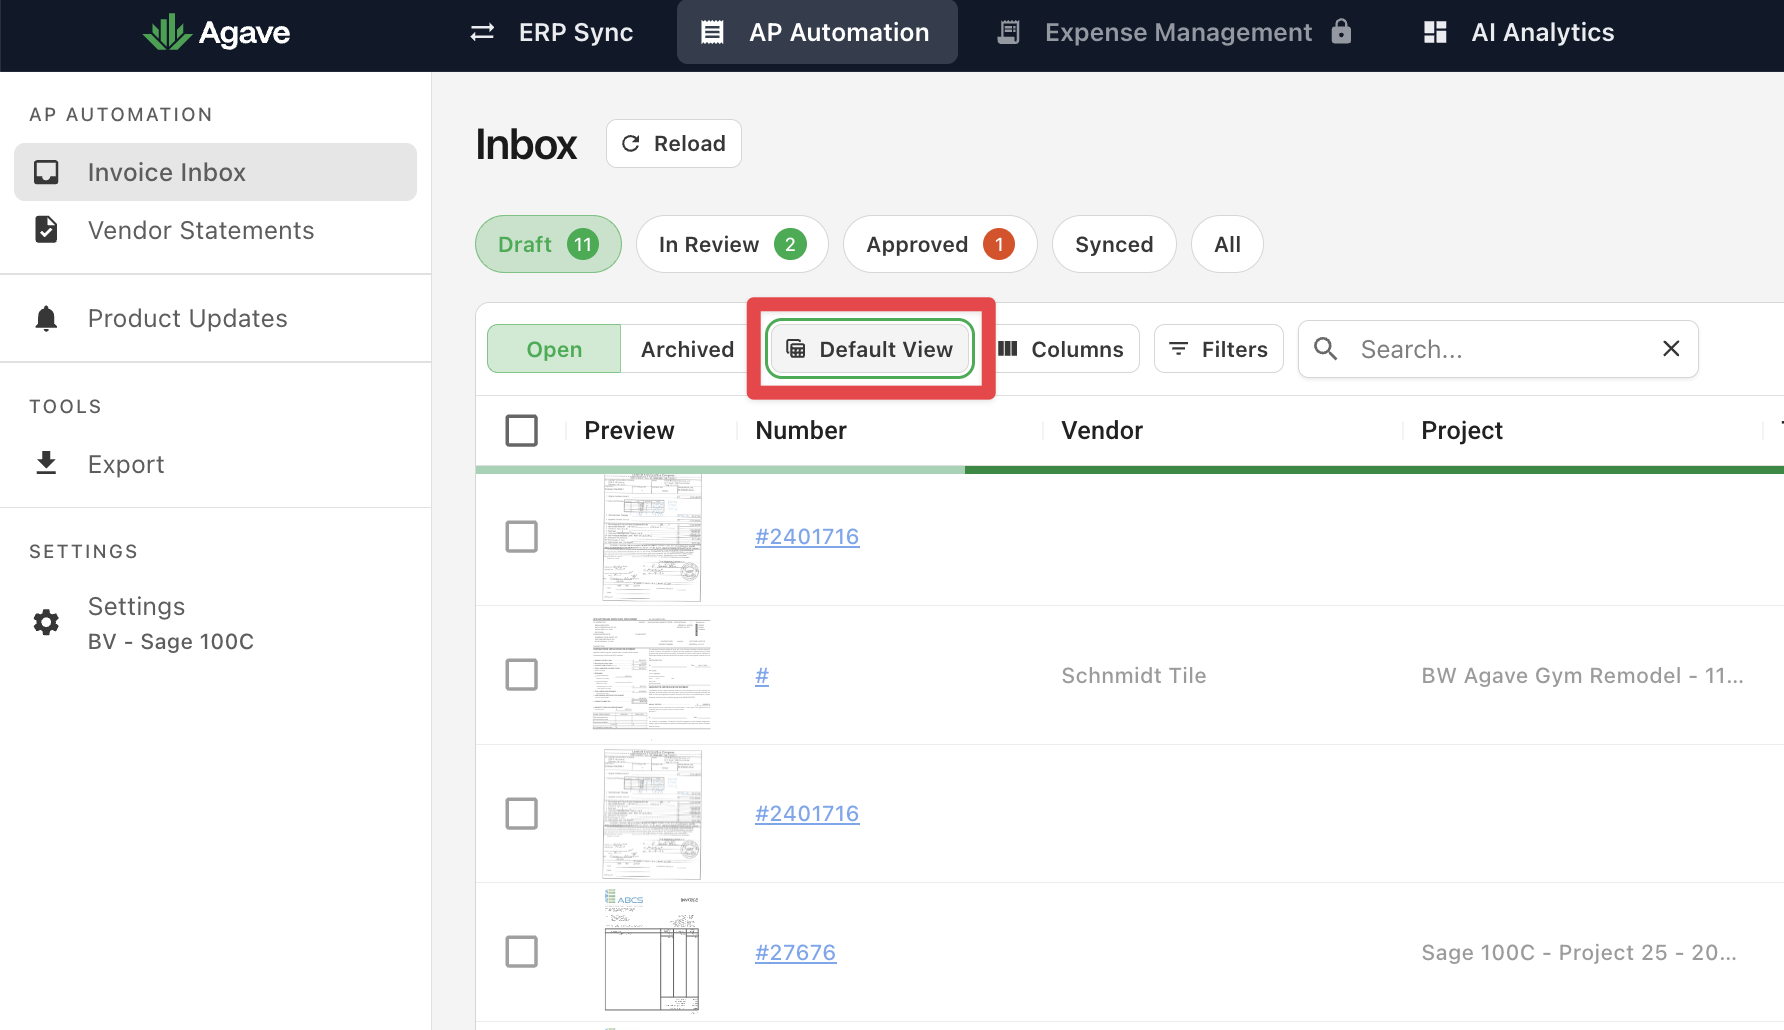Open AI Analytics section
This screenshot has height=1030, width=1784.
pos(1519,33)
